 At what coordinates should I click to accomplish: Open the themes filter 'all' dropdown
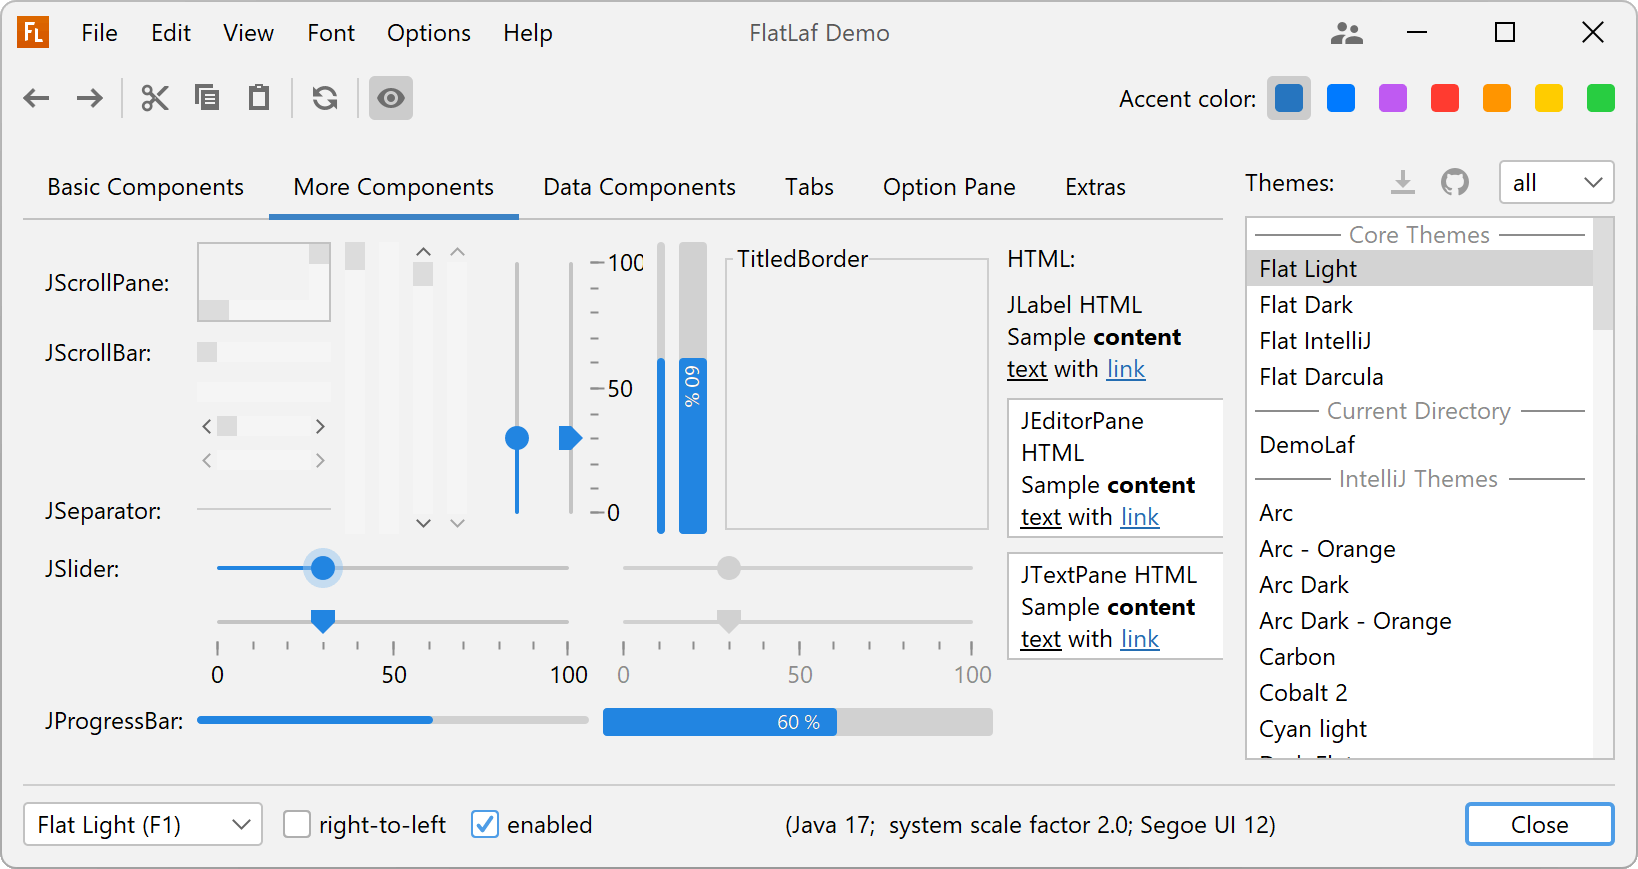1556,182
